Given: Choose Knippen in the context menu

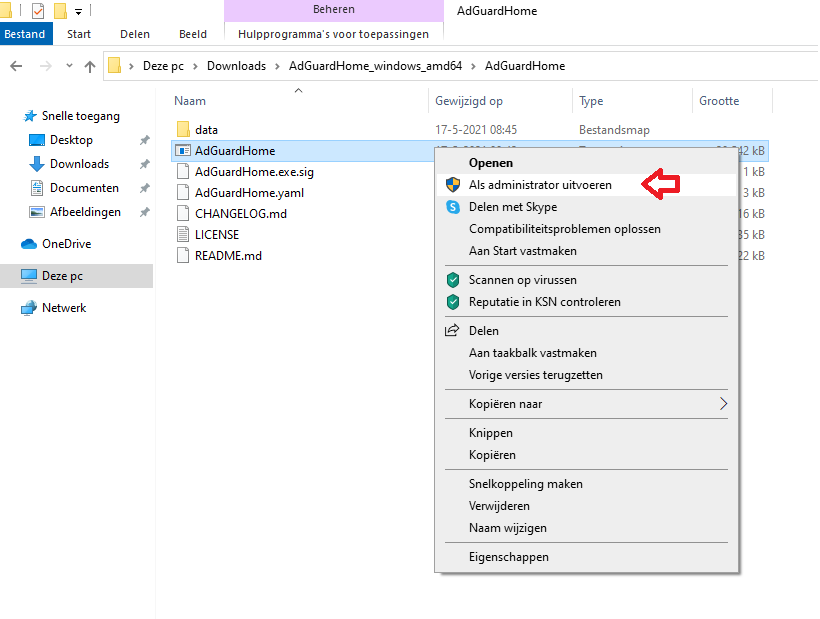Looking at the screenshot, I should [586, 433].
